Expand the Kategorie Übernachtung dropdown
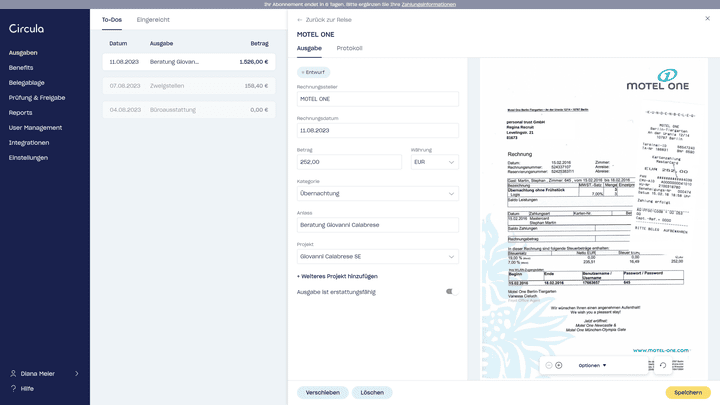Viewport: 720px width, 405px height. coord(377,194)
